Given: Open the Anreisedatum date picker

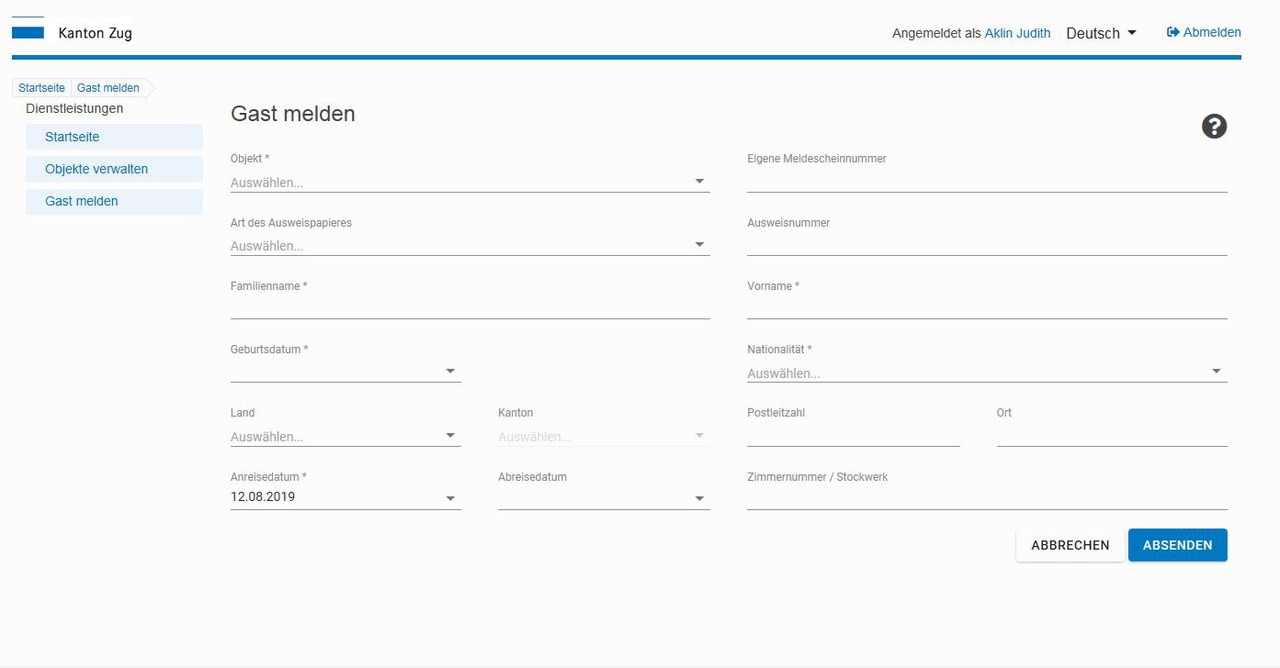Looking at the screenshot, I should click(x=345, y=497).
